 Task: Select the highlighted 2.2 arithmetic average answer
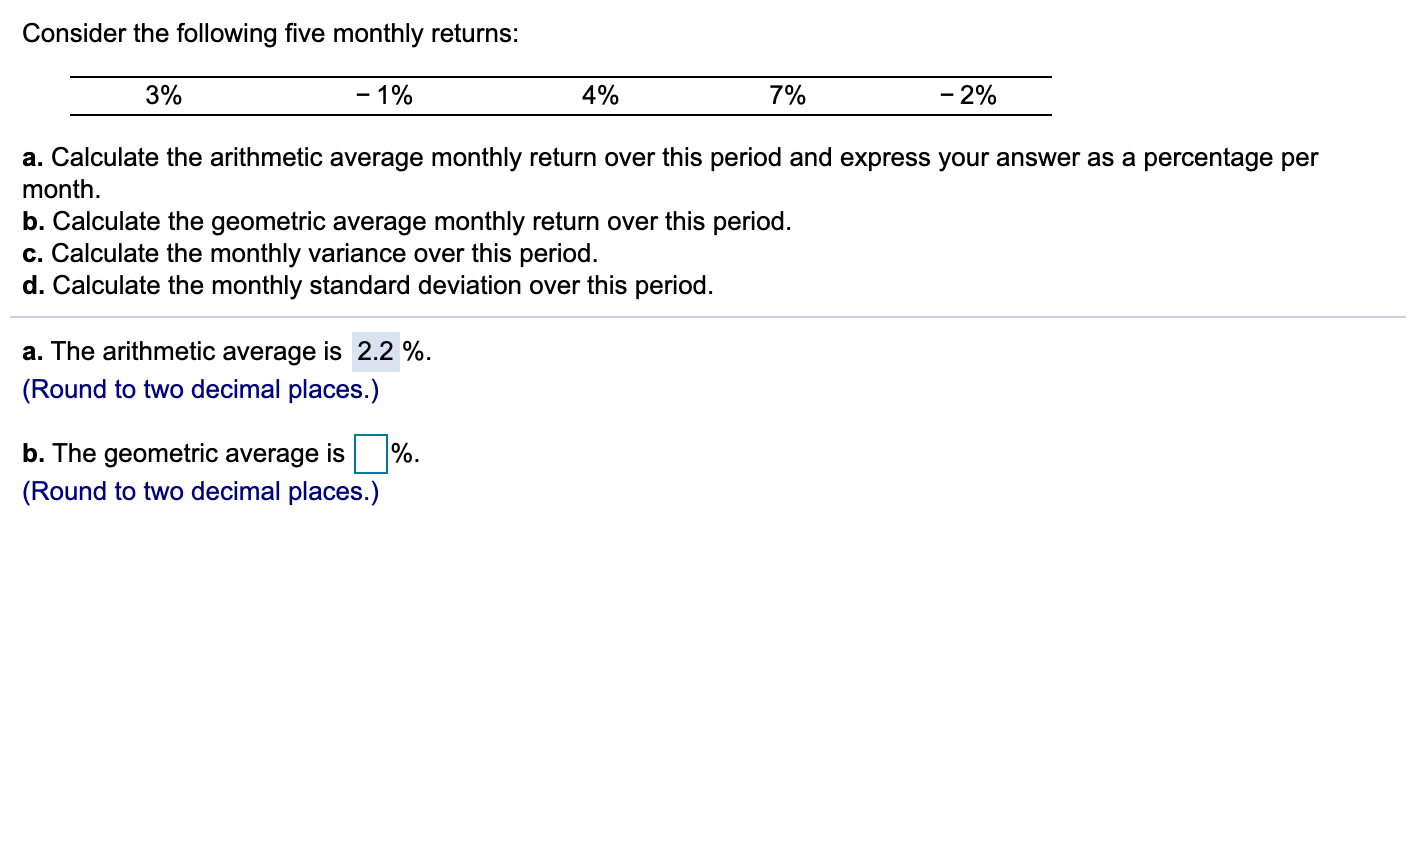pos(375,351)
